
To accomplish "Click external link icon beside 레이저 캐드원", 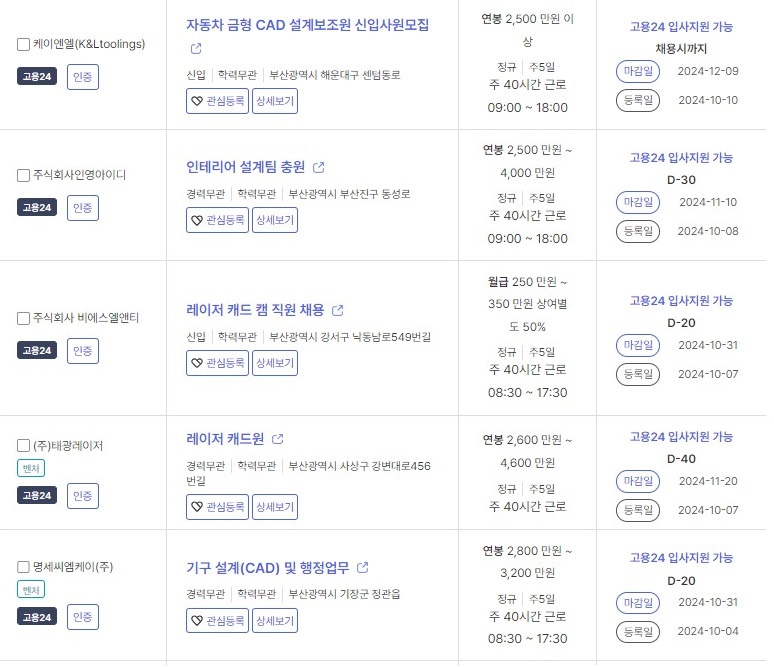I will pos(278,439).
